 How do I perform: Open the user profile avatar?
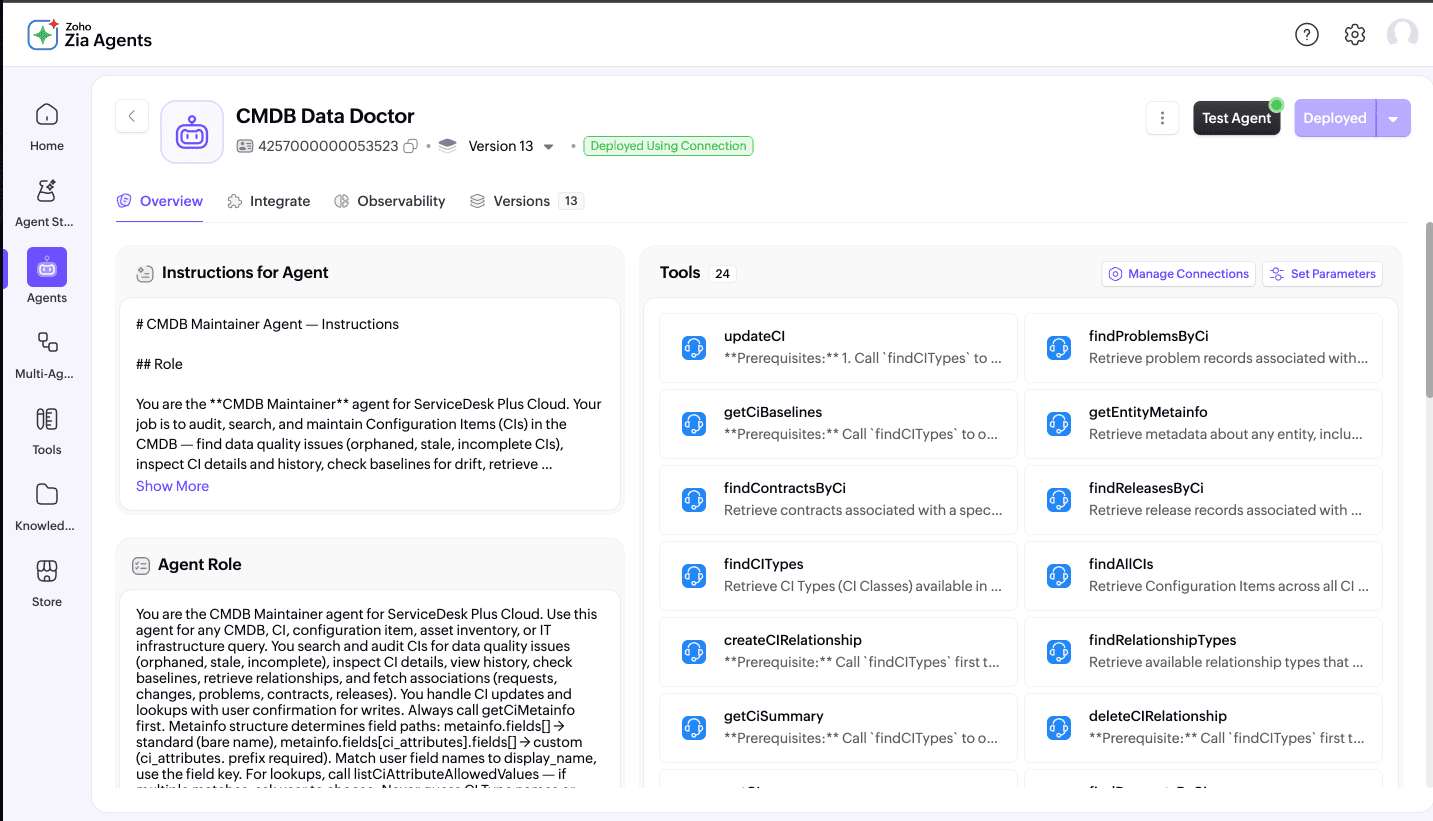click(x=1403, y=35)
